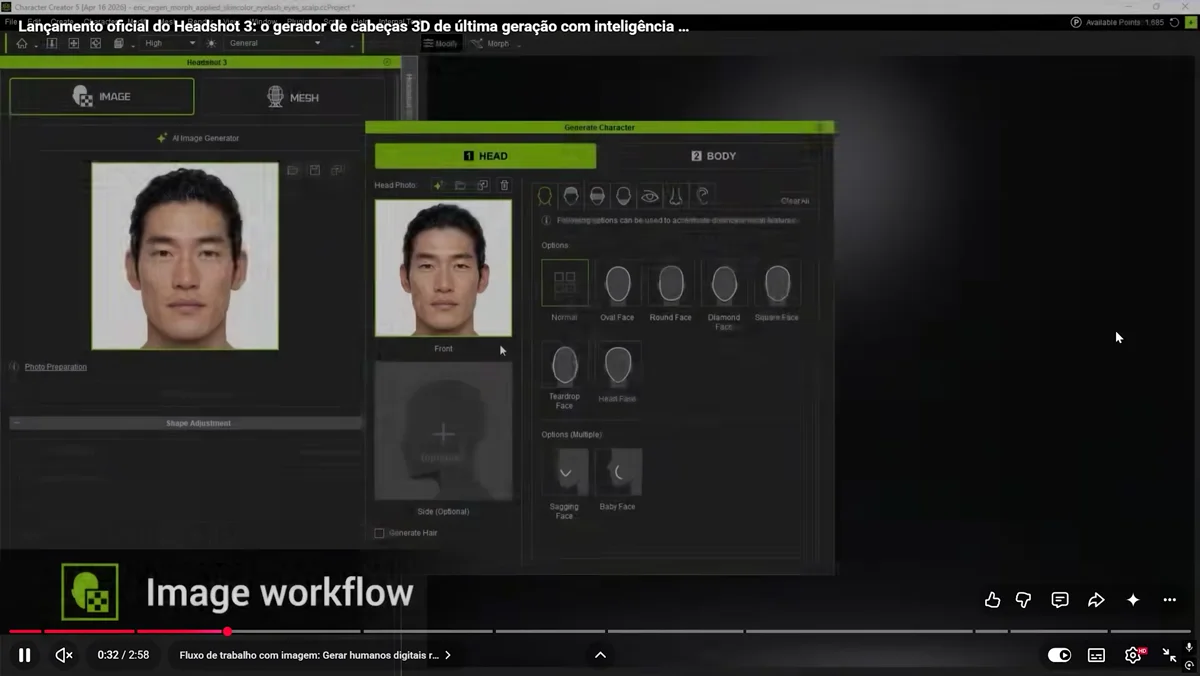The image size is (1200, 676).
Task: Click the Photo Preparation link
Action: (x=56, y=367)
